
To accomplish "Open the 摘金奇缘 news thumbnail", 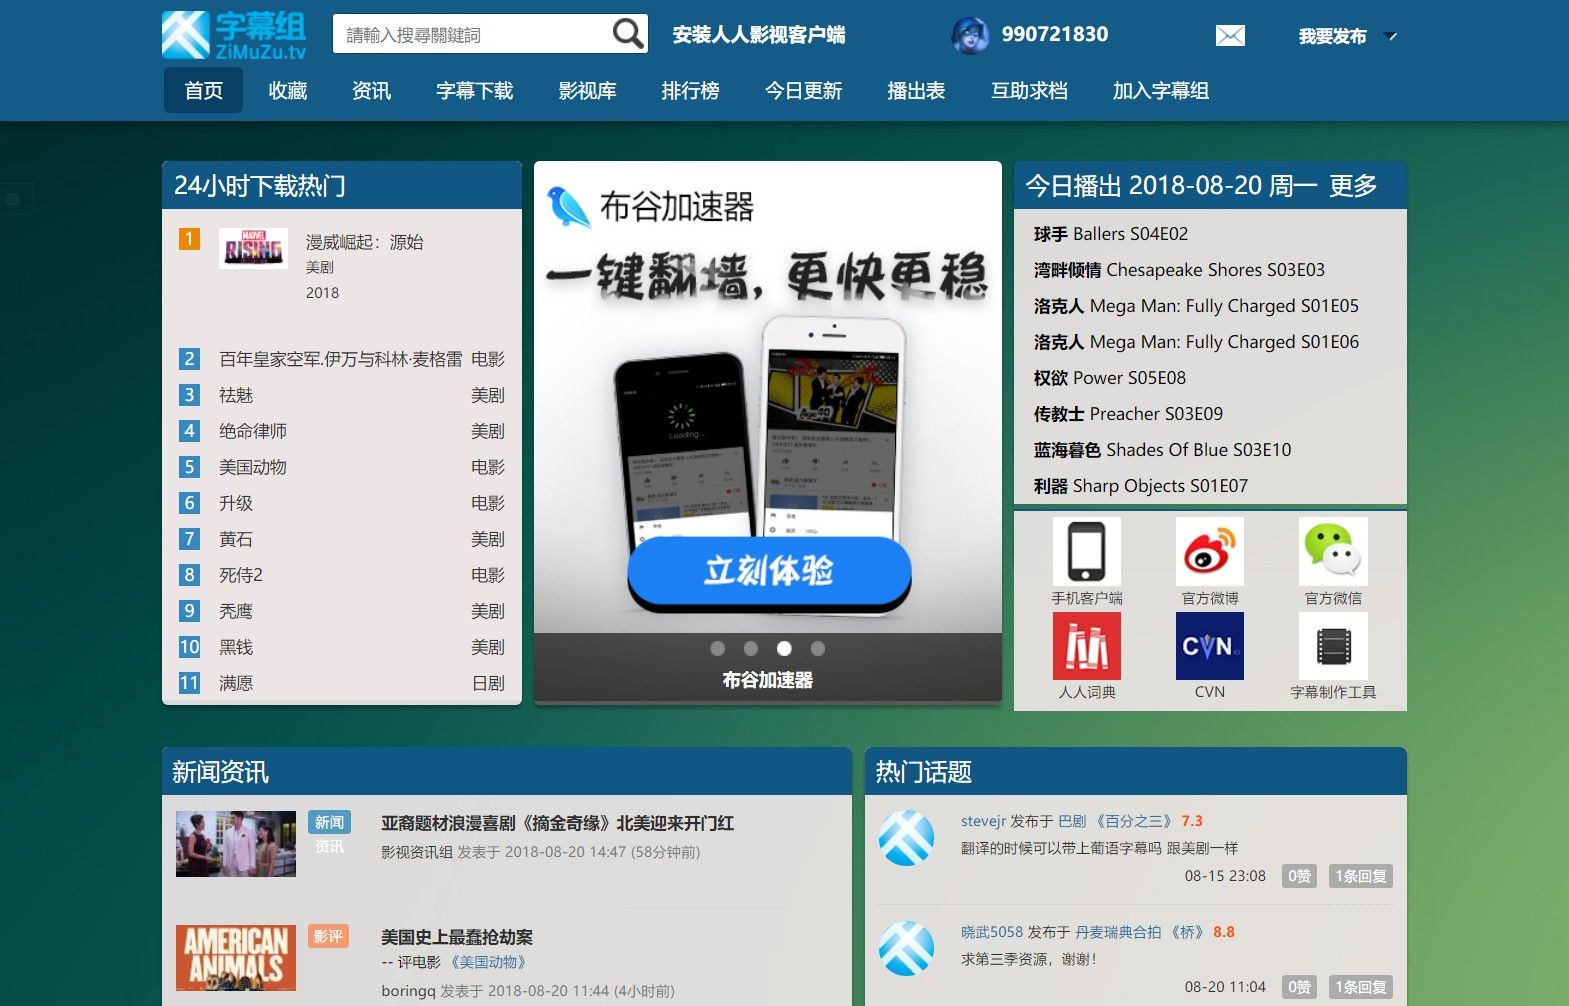I will 236,844.
